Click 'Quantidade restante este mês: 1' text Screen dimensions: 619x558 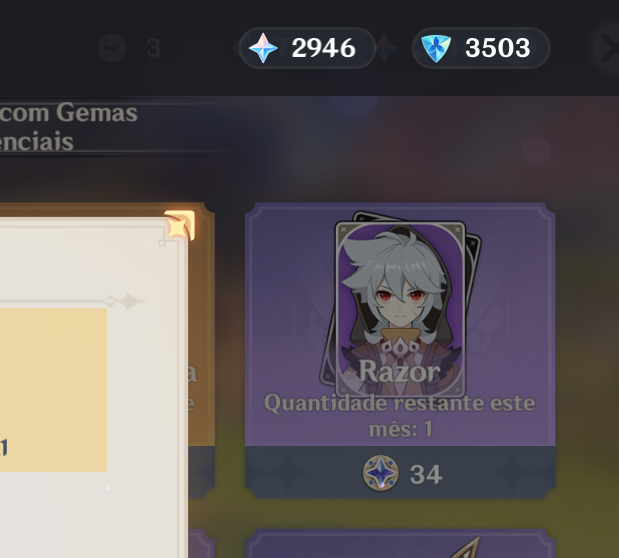pos(400,415)
